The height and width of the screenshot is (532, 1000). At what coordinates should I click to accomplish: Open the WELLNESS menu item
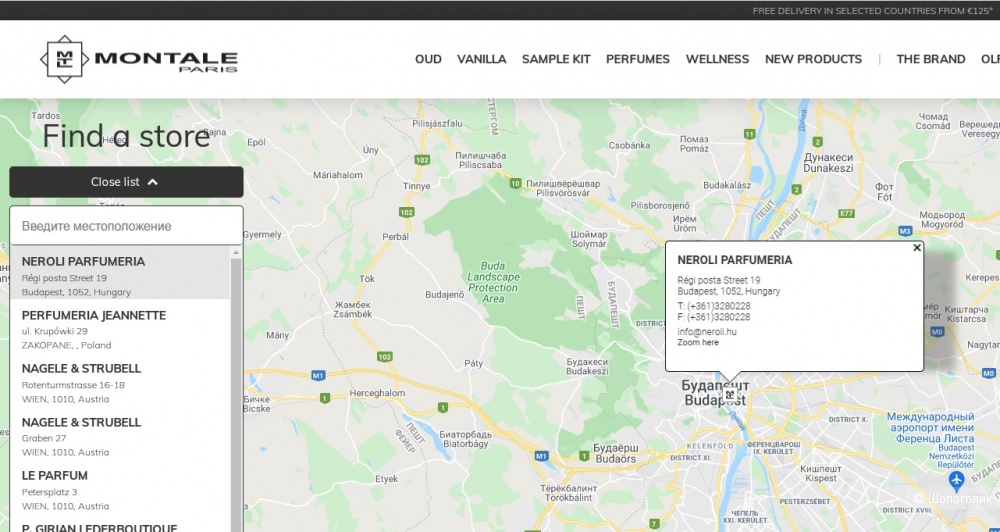(x=717, y=59)
